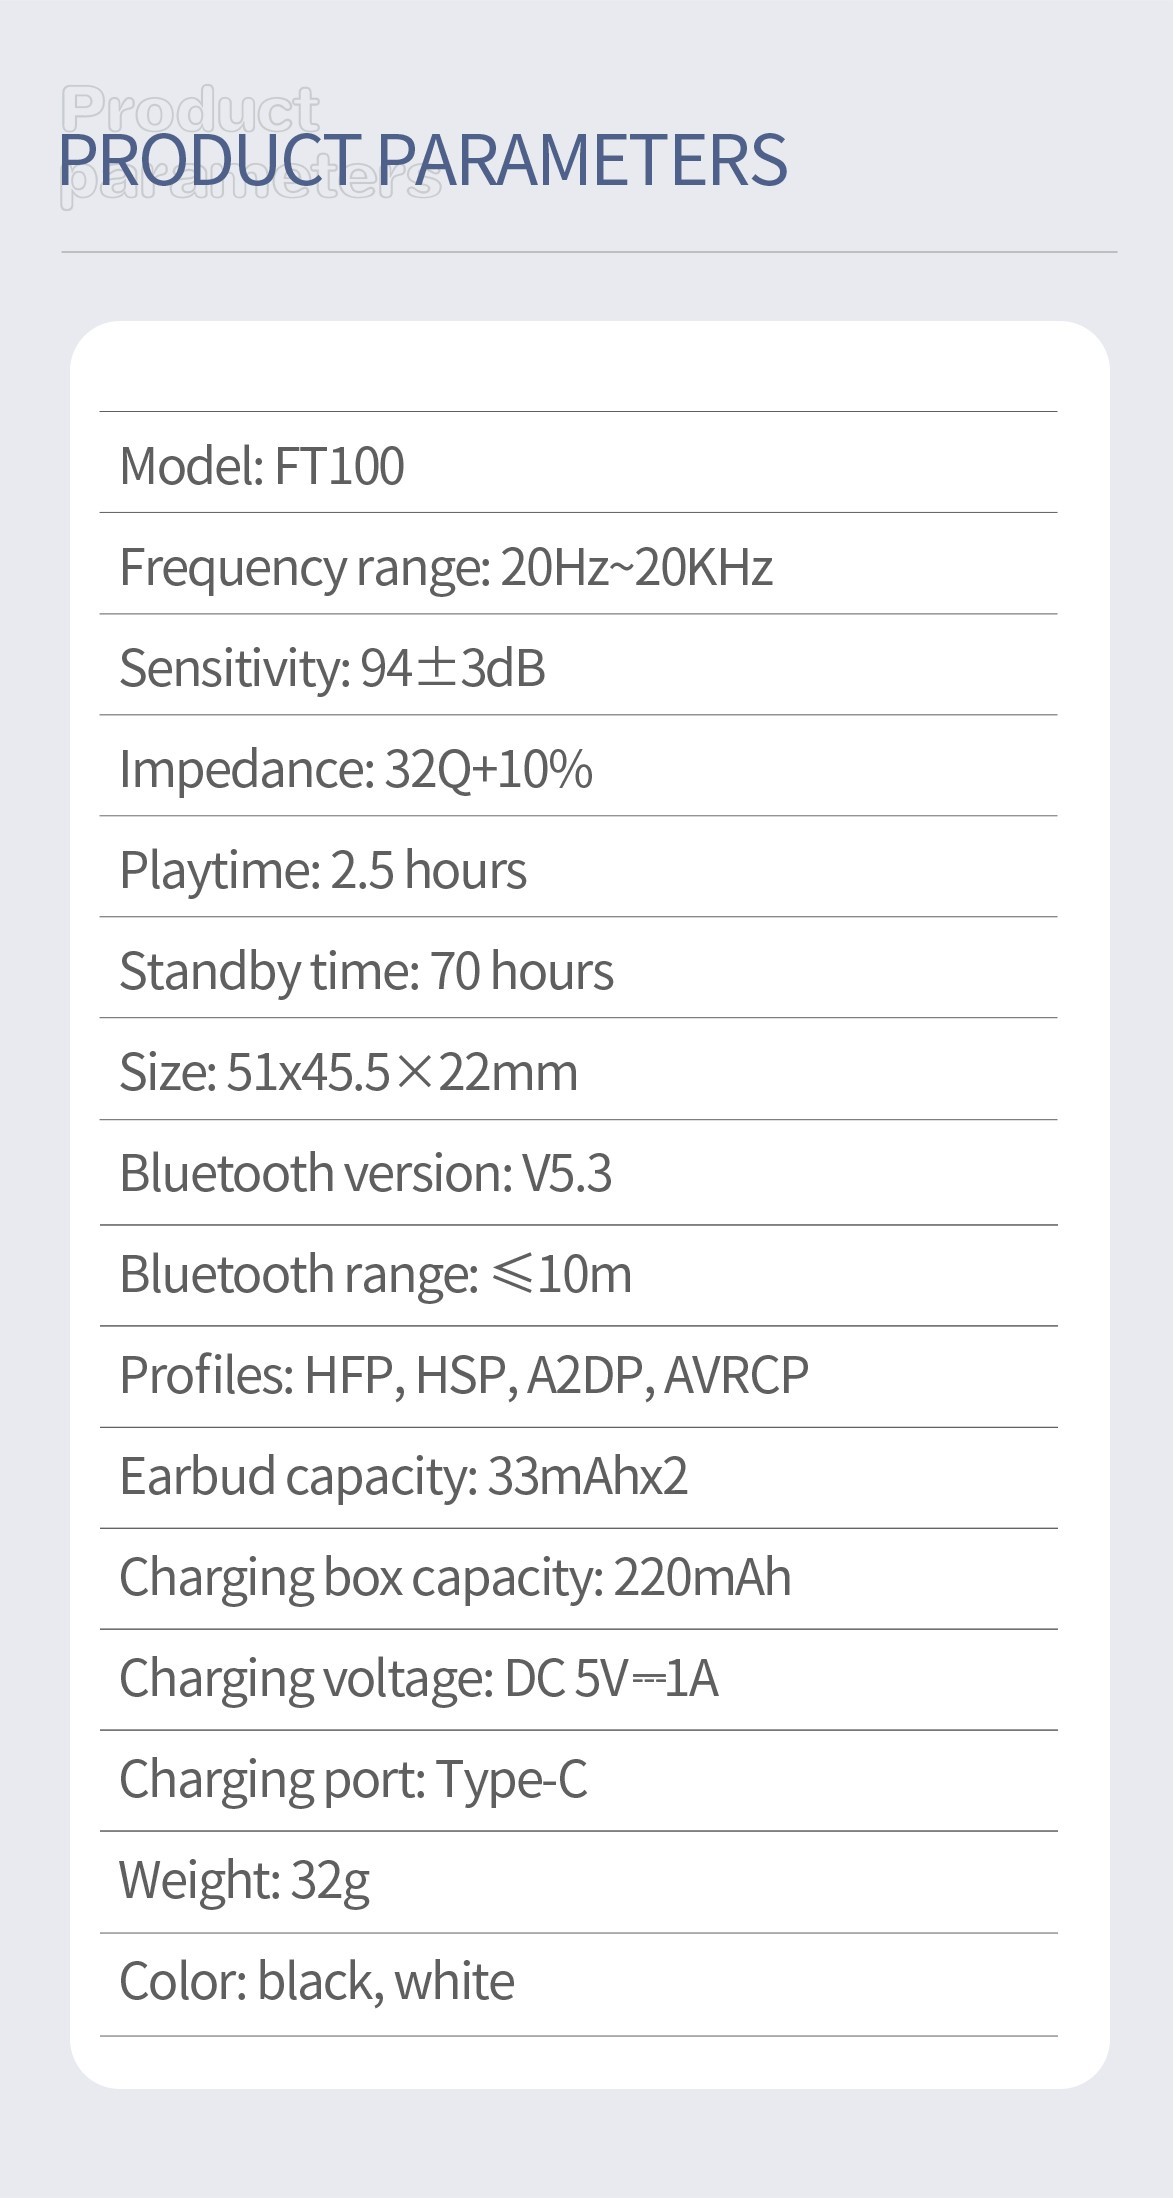Click the Impedance 32Q+10% entry
Viewport: 1176px width, 2198px height.
click(356, 769)
